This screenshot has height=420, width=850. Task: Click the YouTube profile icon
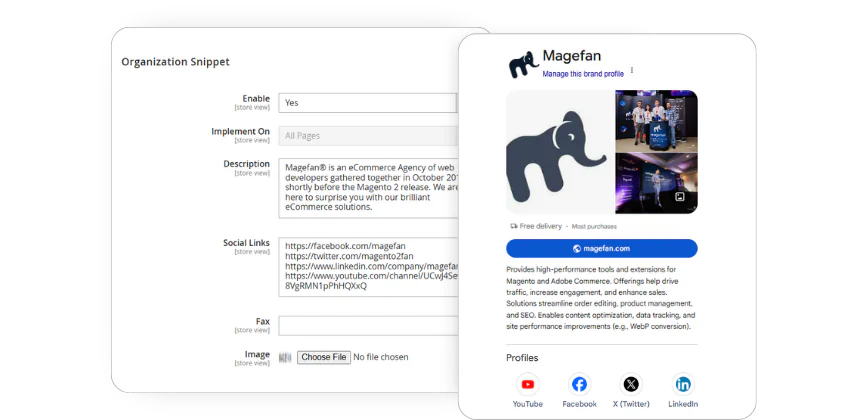pos(527,385)
